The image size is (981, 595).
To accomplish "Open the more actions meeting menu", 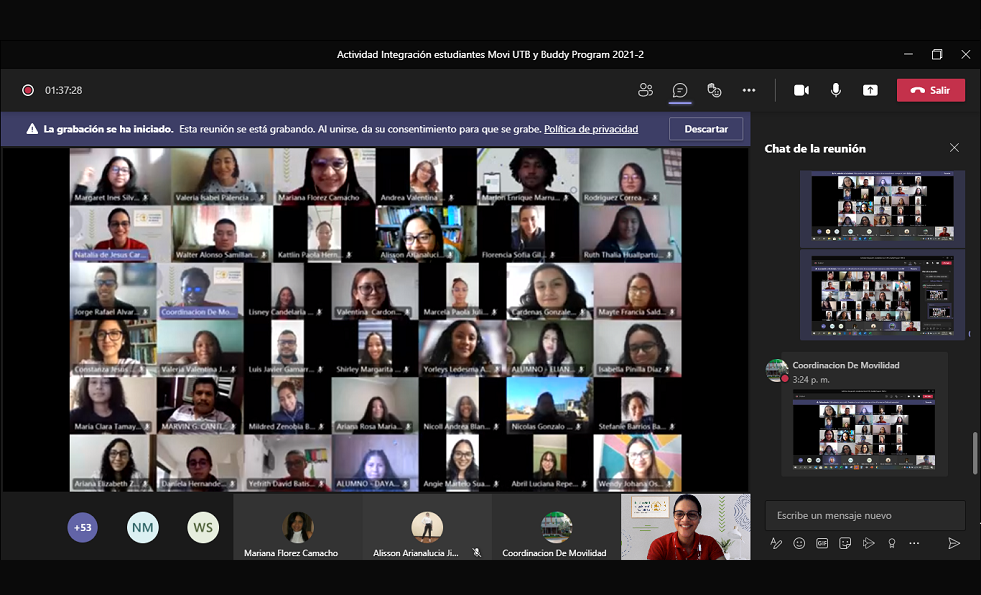I will point(748,90).
